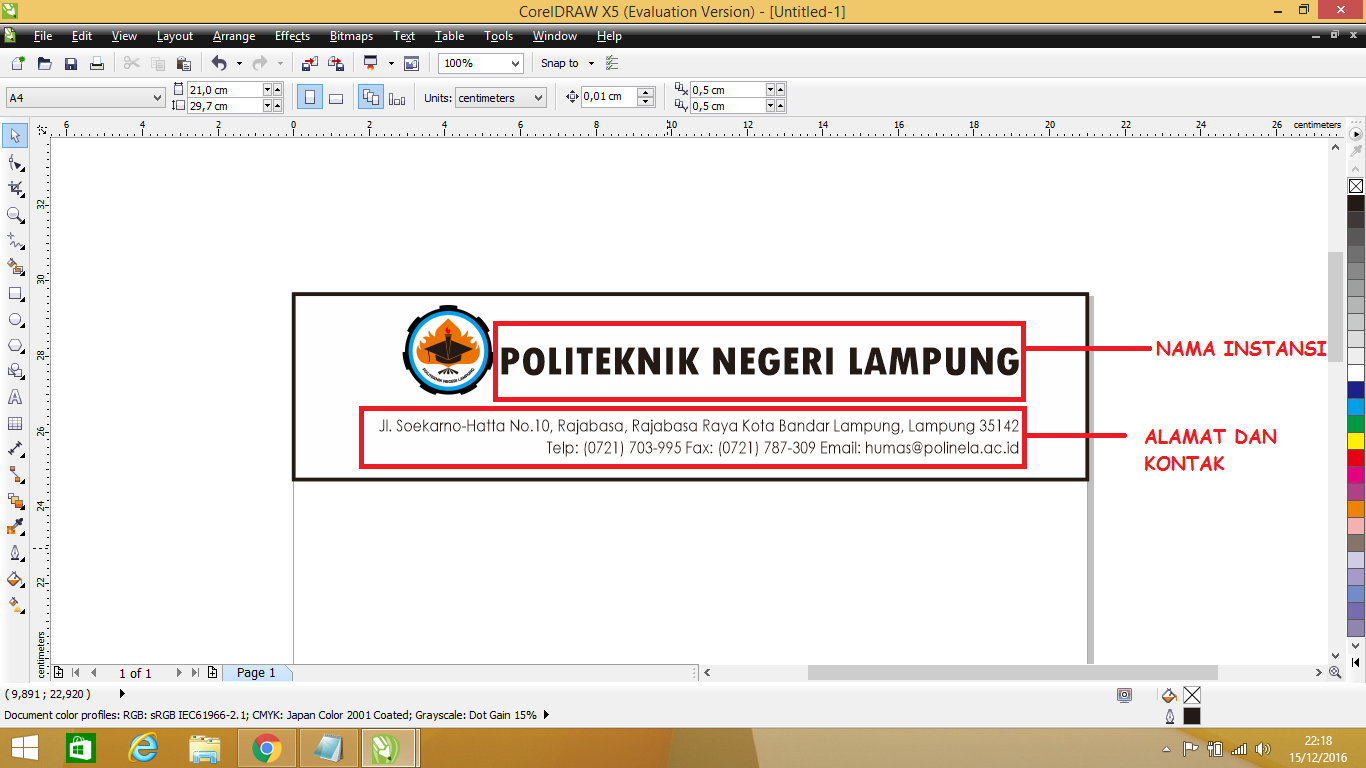Click the Undo arrow icon
The height and width of the screenshot is (768, 1366).
[x=219, y=63]
